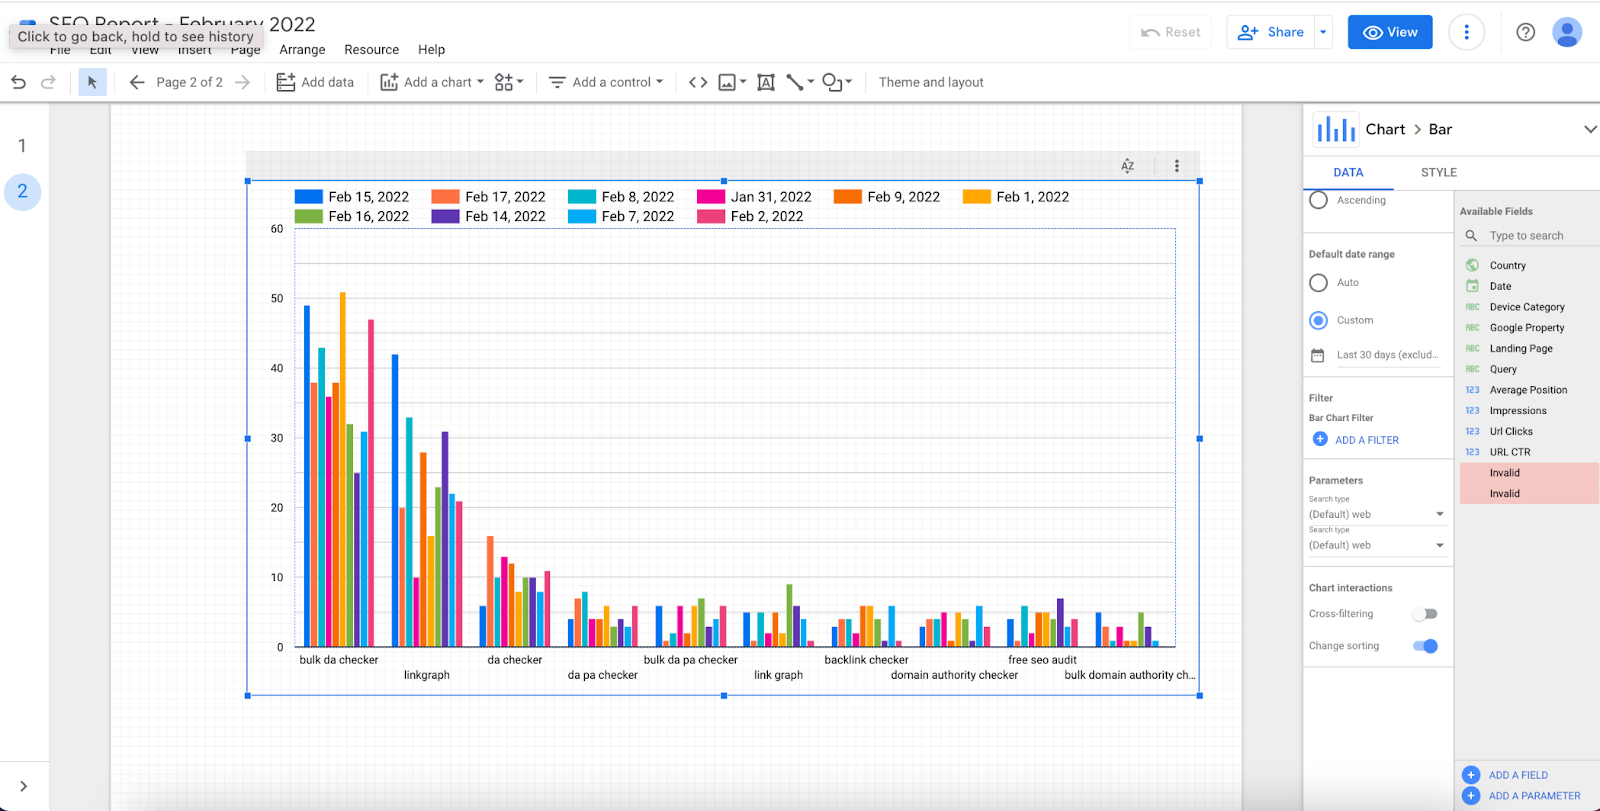This screenshot has height=811, width=1600.
Task: Open the first Search type parameter dropdown
Action: [x=1376, y=514]
